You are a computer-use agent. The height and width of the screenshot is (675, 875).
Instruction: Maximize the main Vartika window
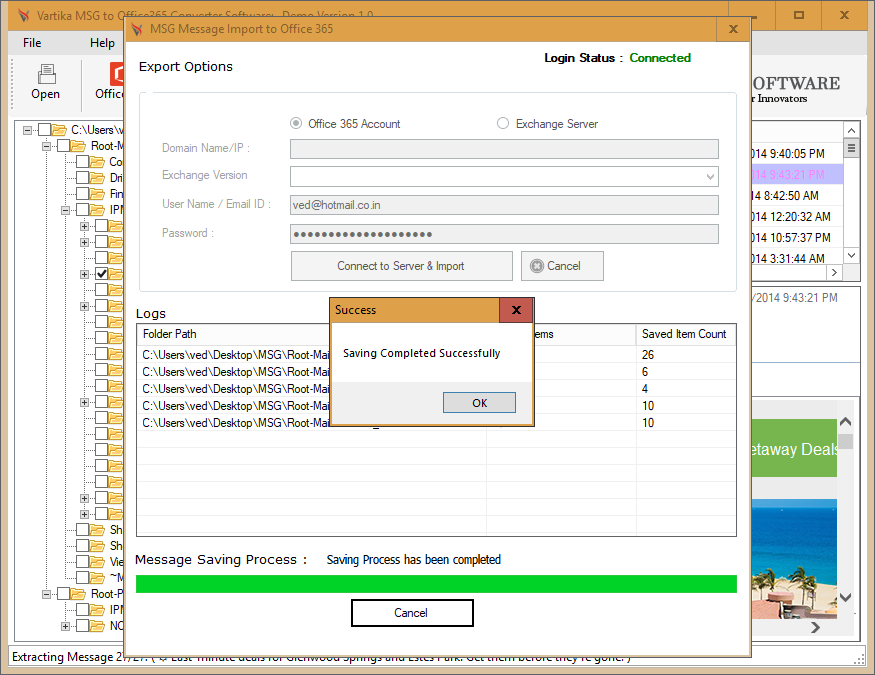[x=799, y=15]
